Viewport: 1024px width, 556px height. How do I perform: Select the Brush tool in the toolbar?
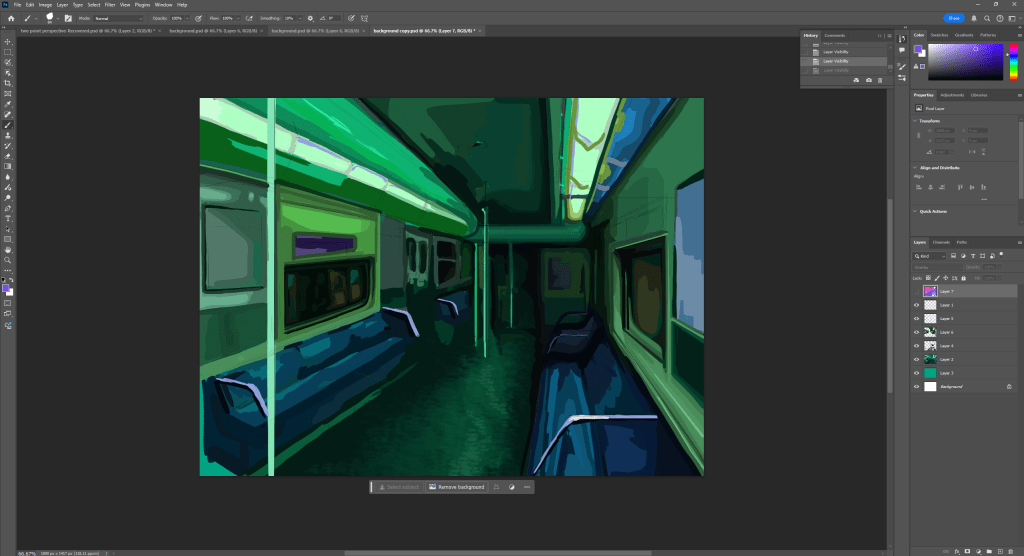point(8,125)
